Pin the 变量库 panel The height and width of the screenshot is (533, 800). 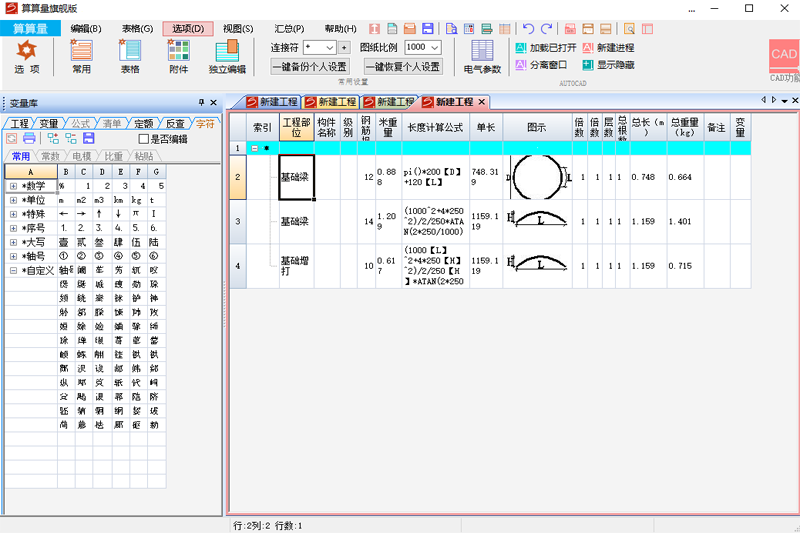pos(200,102)
